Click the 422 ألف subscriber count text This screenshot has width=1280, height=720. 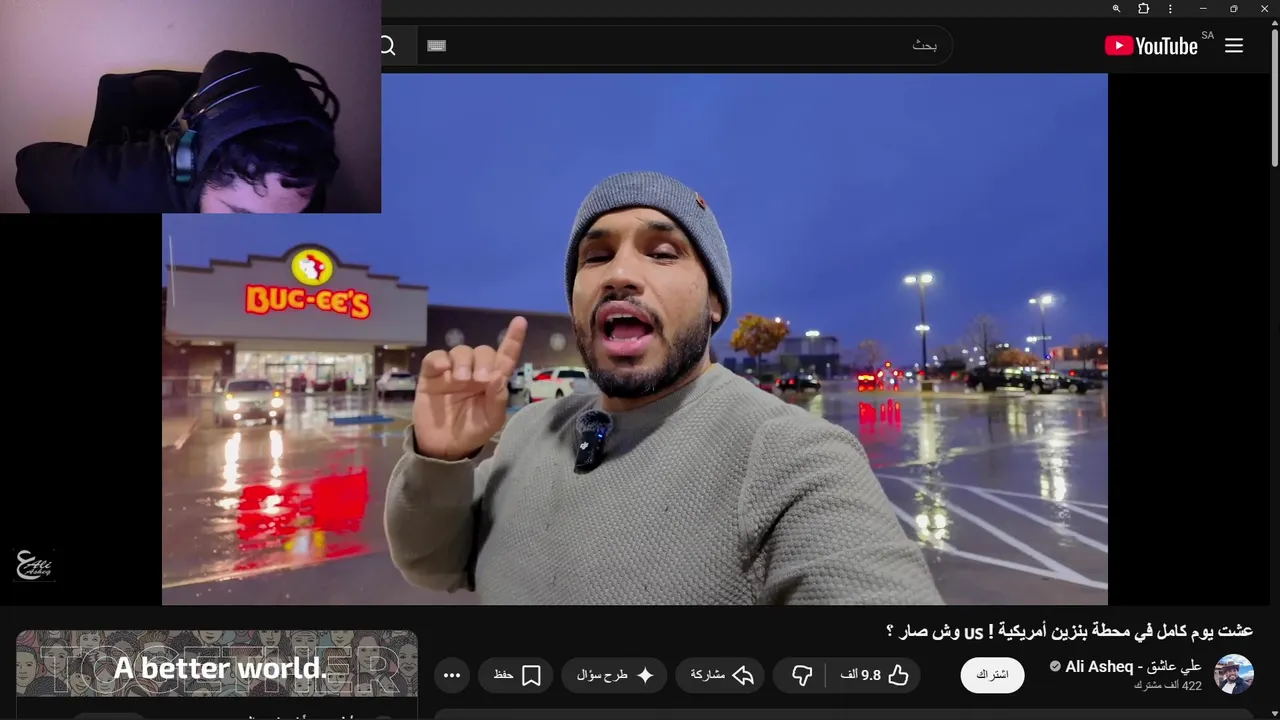(1167, 686)
